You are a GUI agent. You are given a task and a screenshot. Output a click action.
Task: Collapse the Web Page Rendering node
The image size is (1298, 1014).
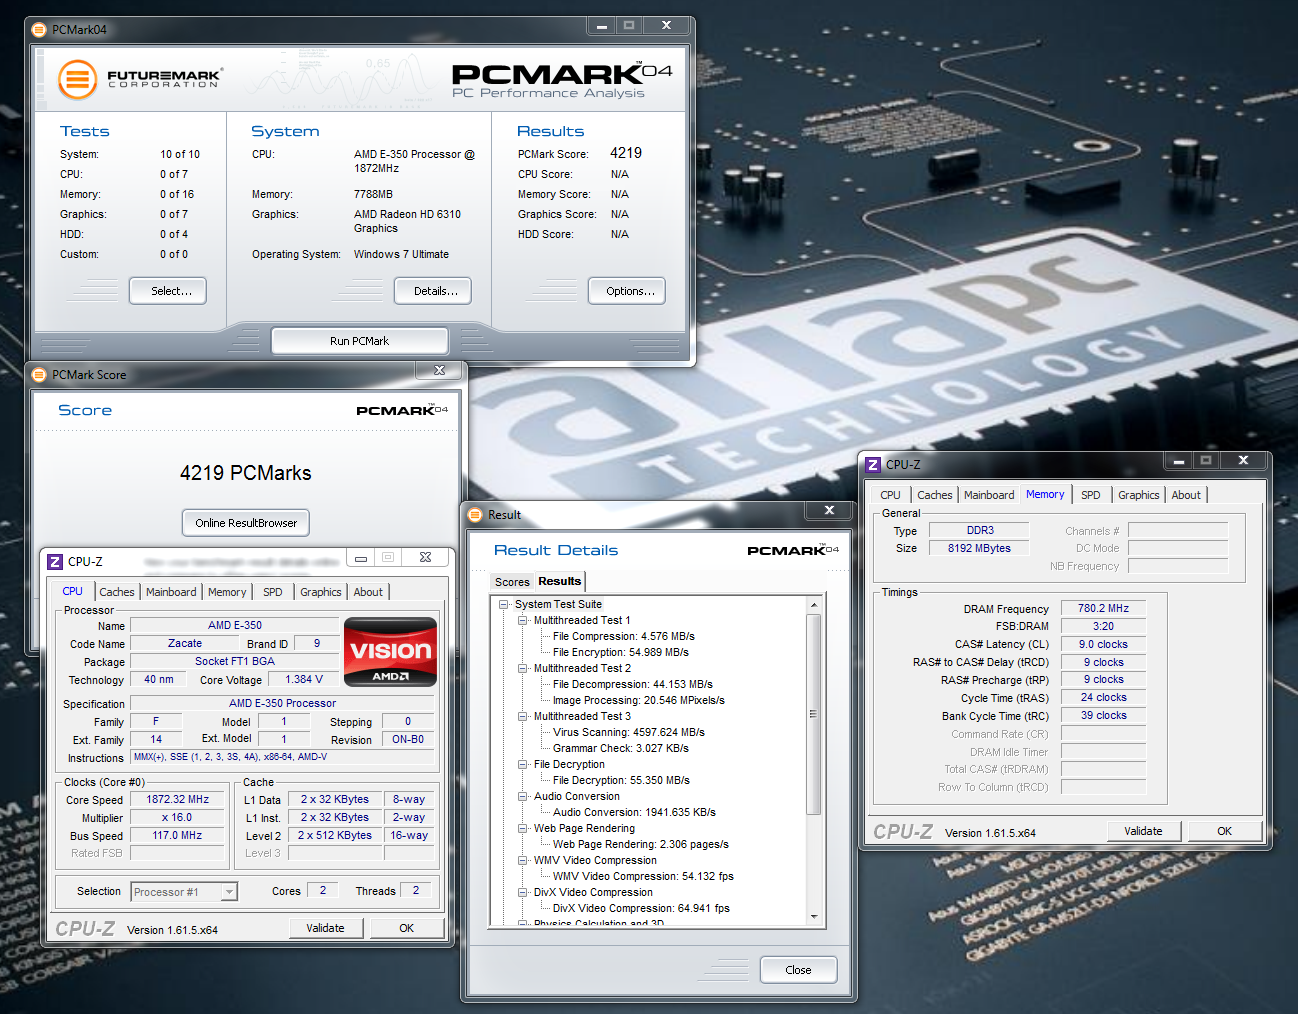tap(523, 828)
